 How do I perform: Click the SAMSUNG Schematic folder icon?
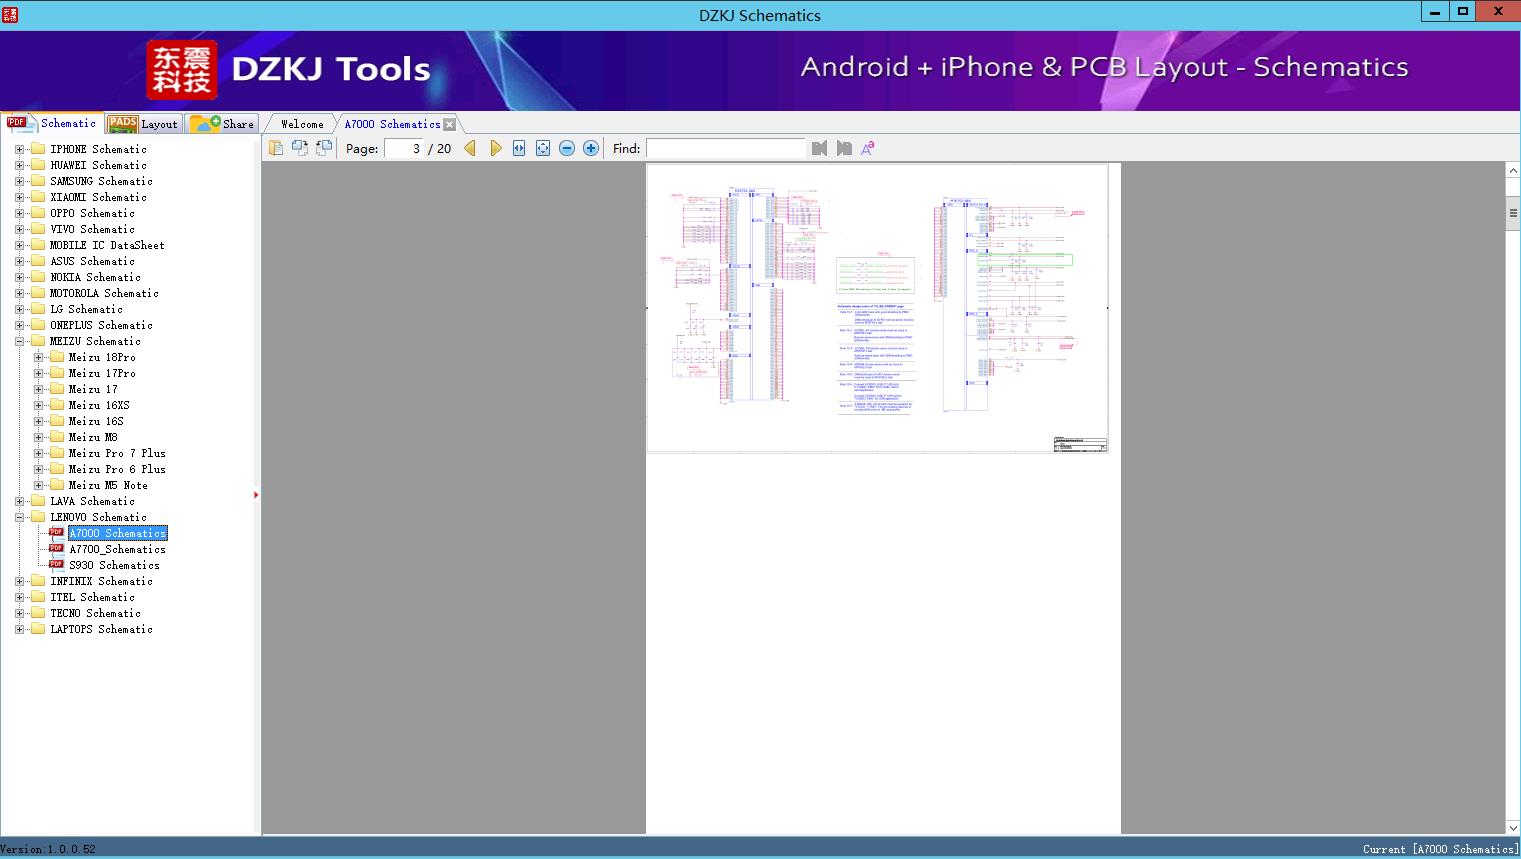(x=38, y=181)
